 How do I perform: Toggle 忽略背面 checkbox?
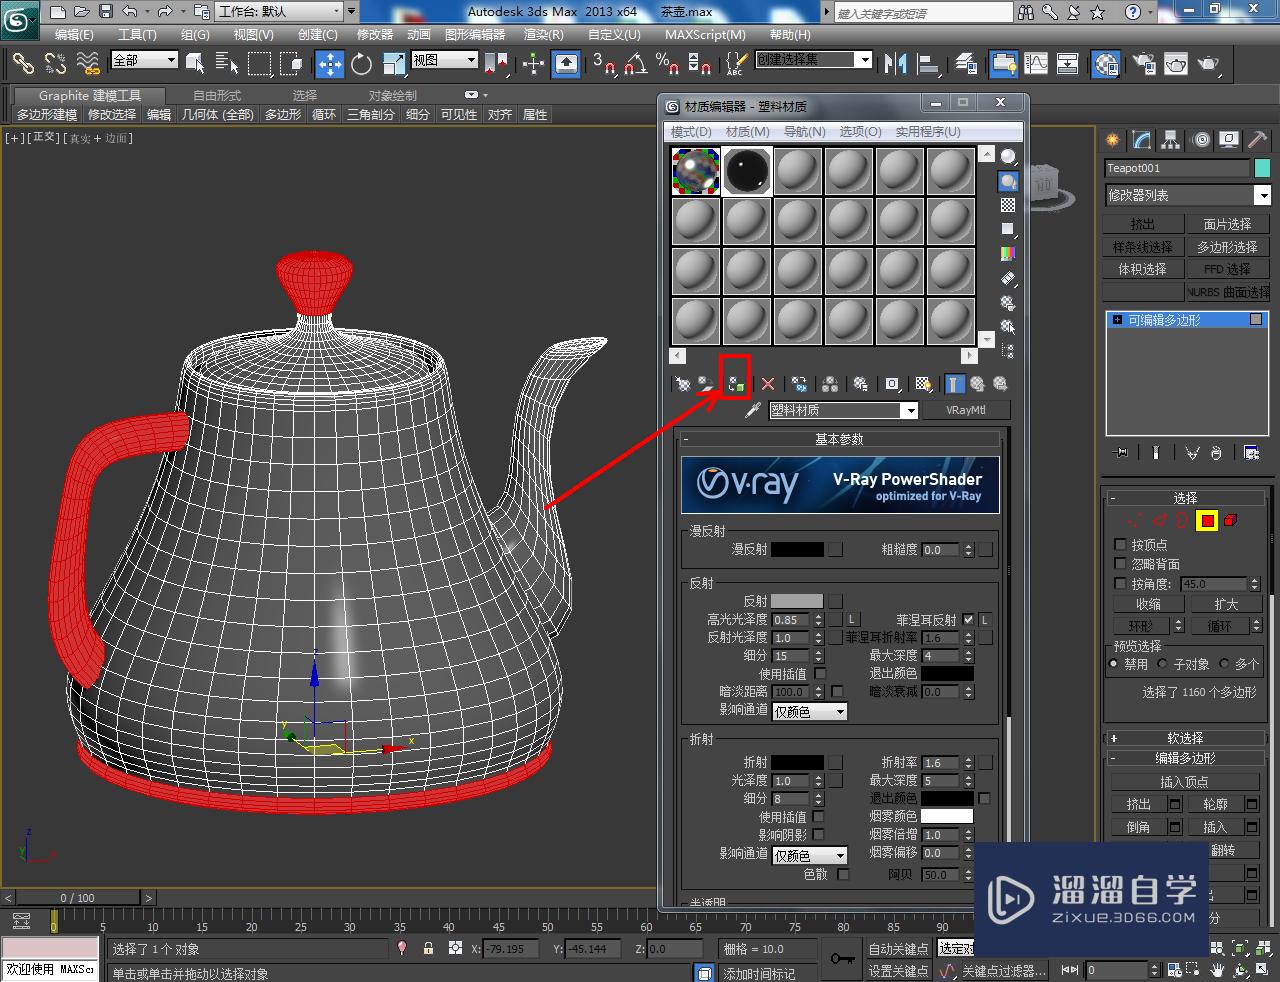point(1120,564)
